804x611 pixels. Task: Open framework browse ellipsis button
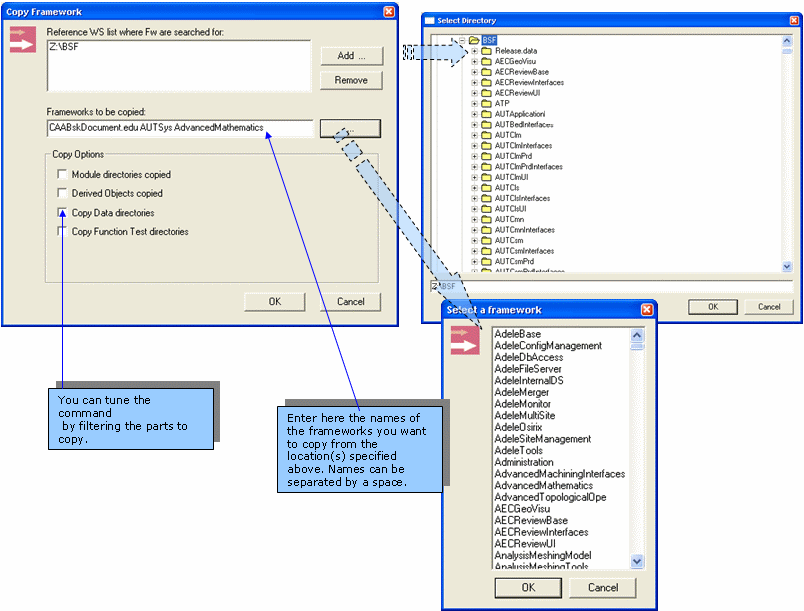pos(350,128)
